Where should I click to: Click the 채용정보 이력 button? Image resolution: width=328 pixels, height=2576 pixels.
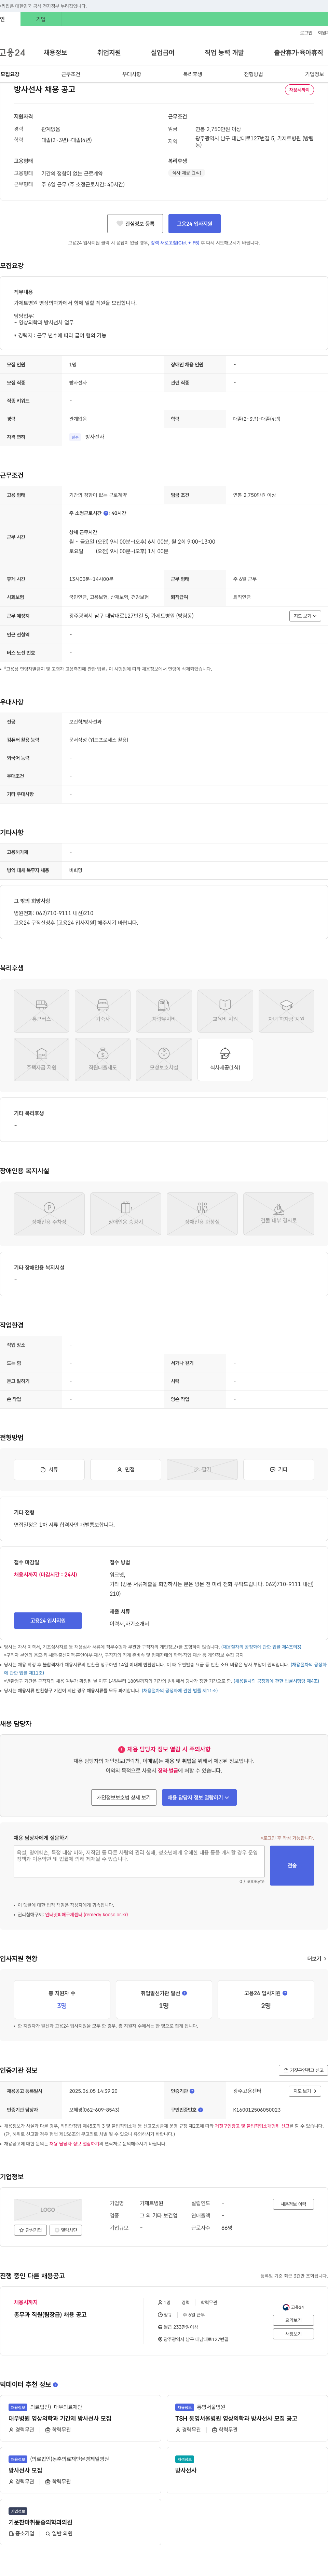(294, 2204)
